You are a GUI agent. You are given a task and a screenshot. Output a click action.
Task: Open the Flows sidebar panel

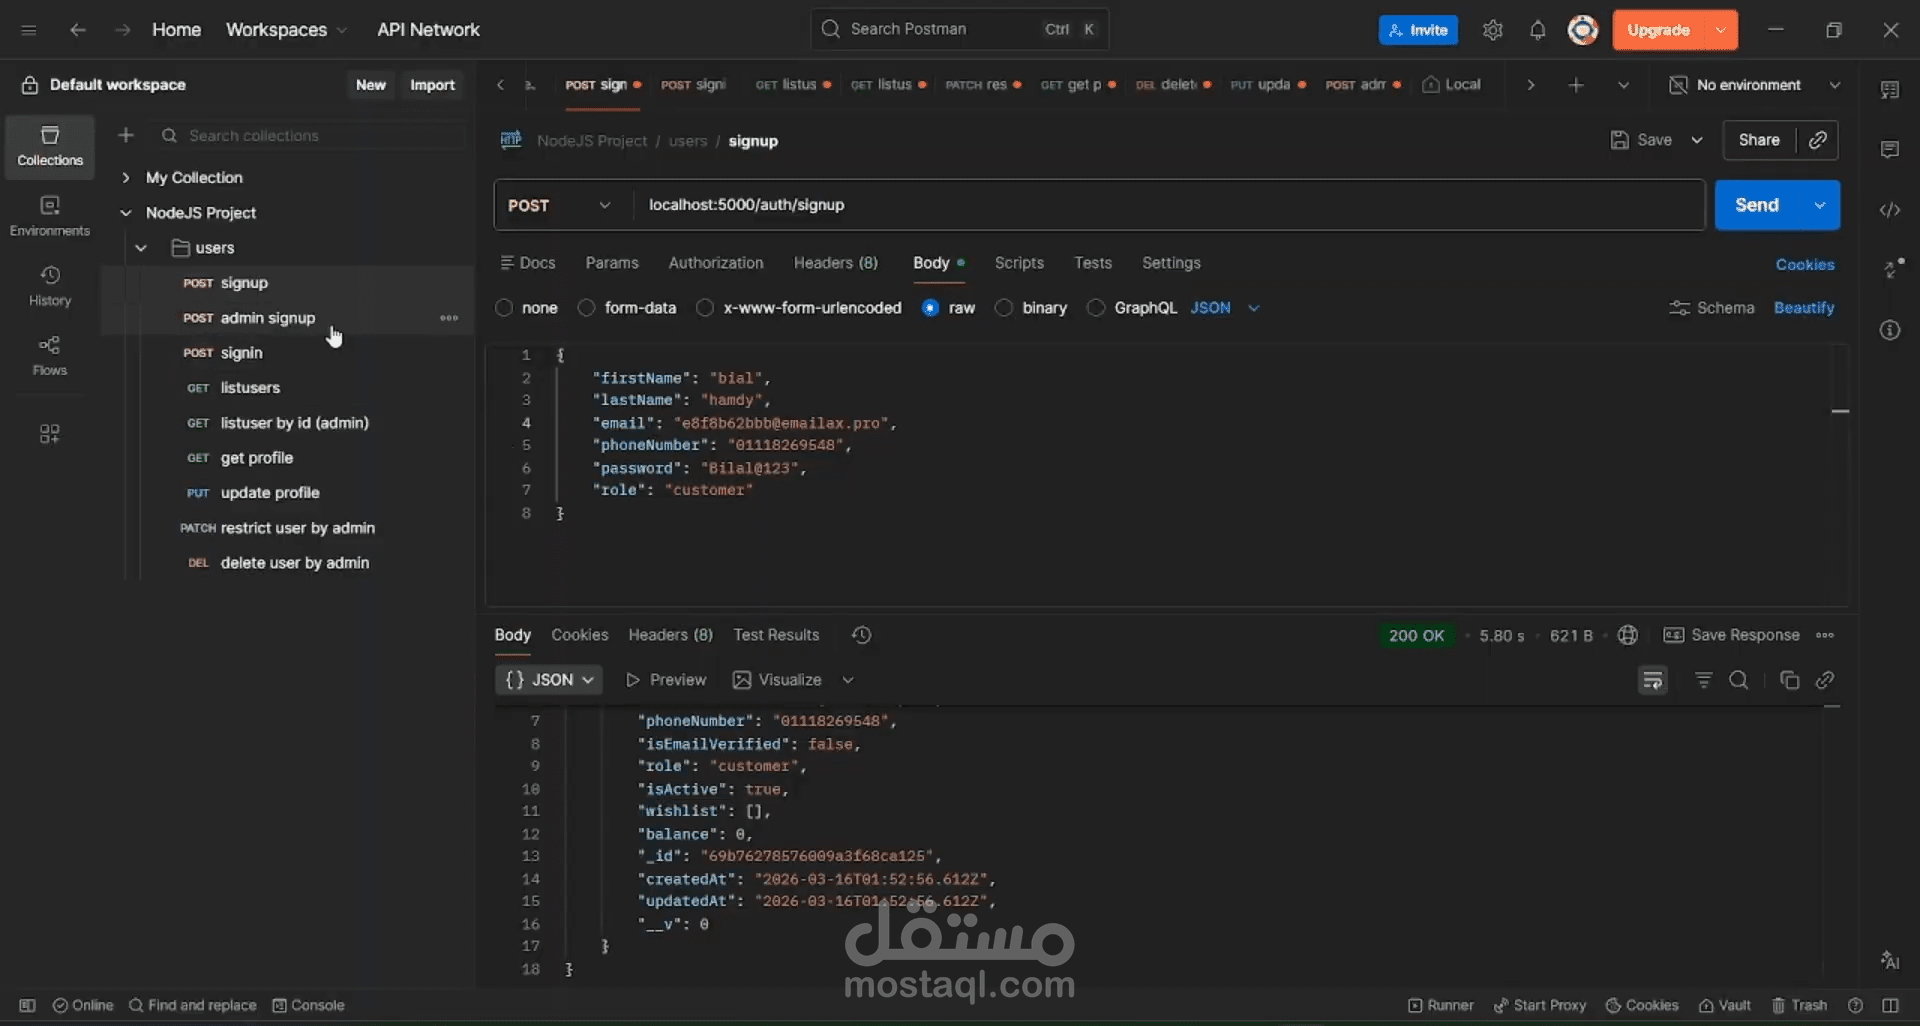tap(50, 356)
